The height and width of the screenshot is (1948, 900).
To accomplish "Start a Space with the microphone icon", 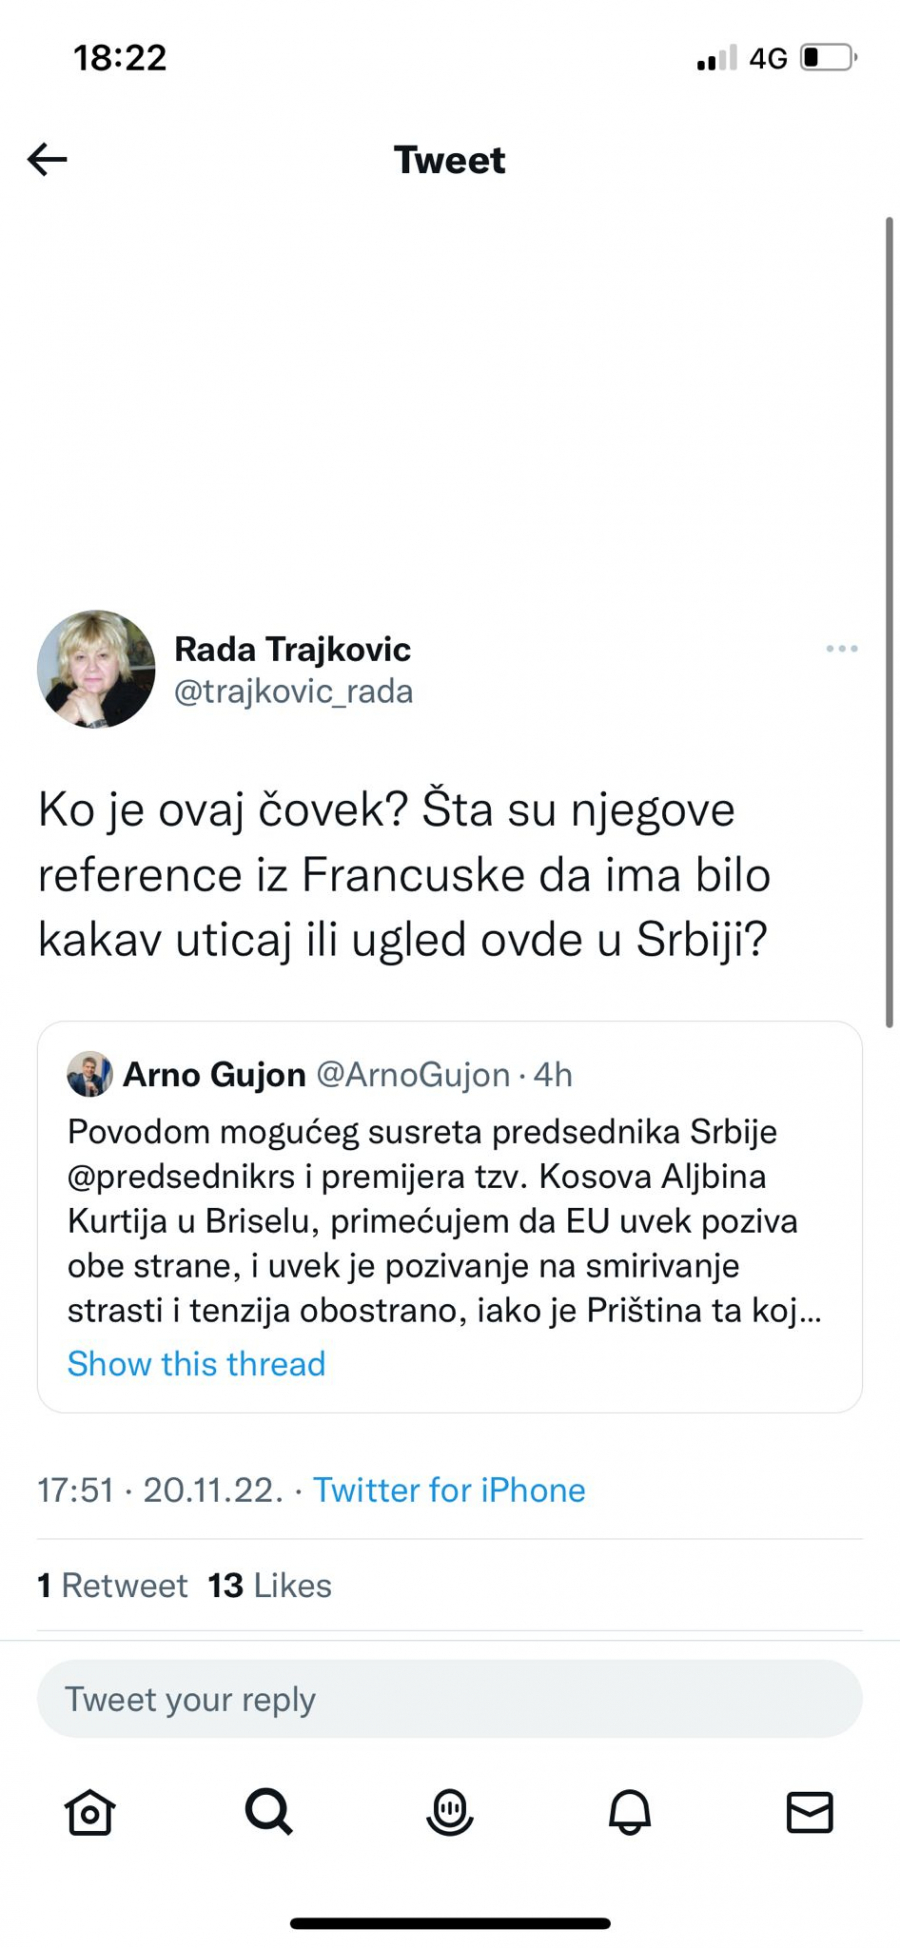I will pos(449,1811).
